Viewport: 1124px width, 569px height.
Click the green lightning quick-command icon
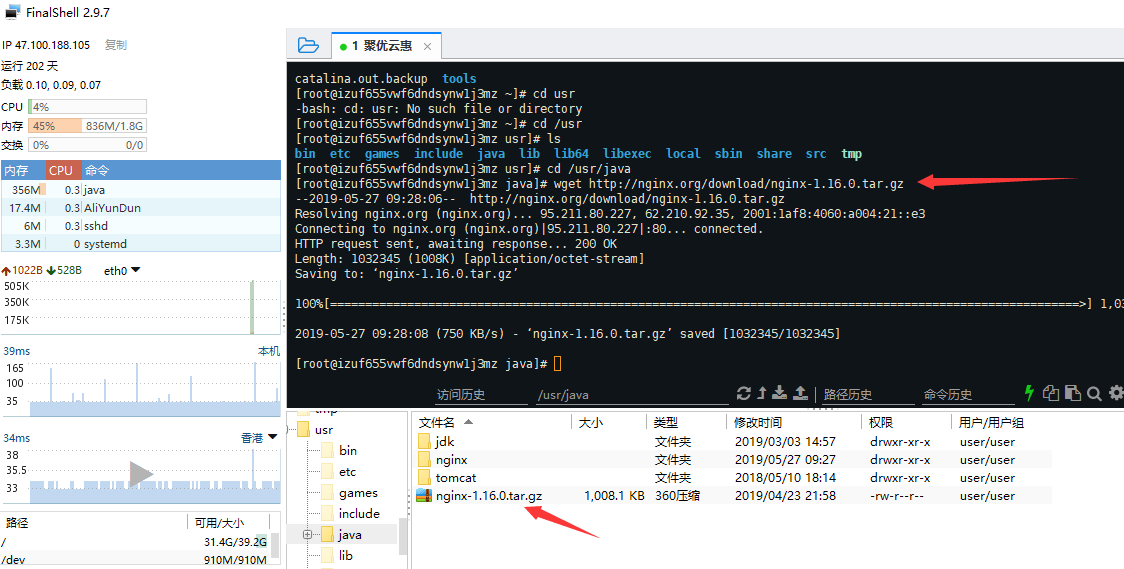[1029, 393]
